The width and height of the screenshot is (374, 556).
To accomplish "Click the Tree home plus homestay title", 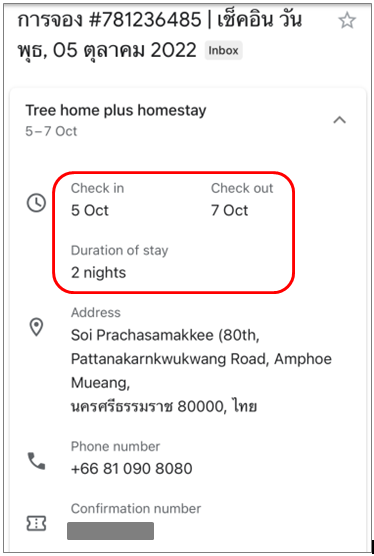I will pyautogui.click(x=116, y=110).
